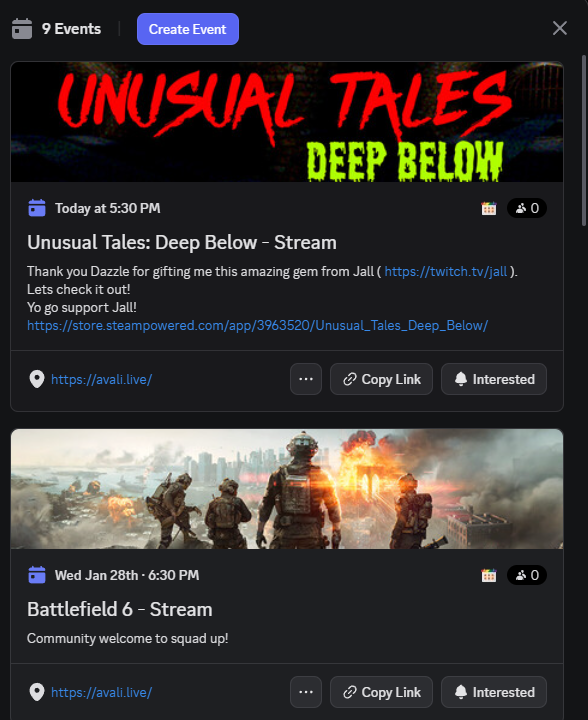Viewport: 588px width, 720px height.
Task: Click the Unusual Tales Deep Below banner image
Action: click(287, 122)
